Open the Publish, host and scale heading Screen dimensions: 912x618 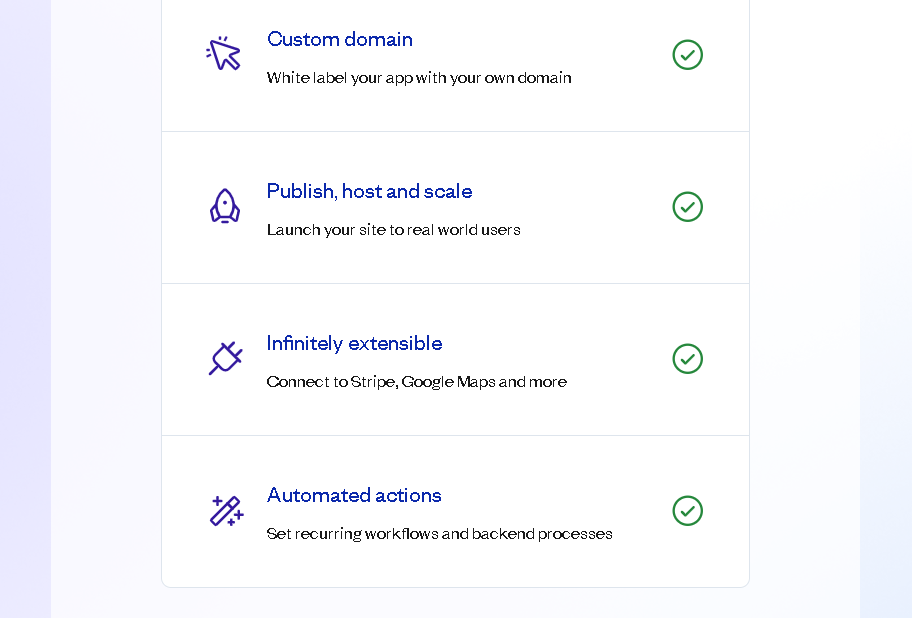point(369,191)
